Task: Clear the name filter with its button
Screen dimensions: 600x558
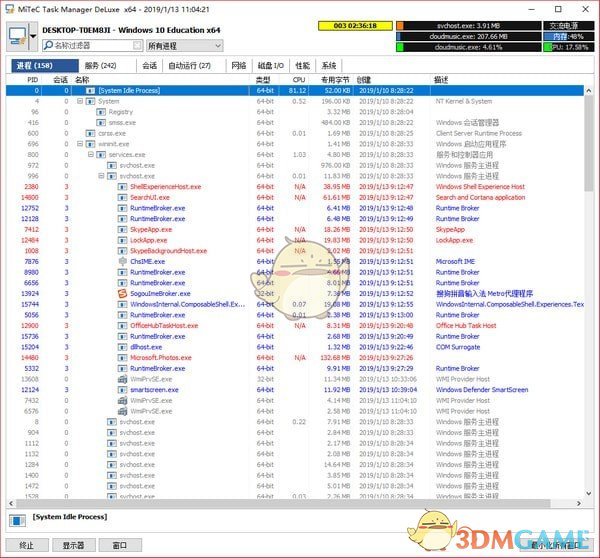Action: tap(137, 46)
